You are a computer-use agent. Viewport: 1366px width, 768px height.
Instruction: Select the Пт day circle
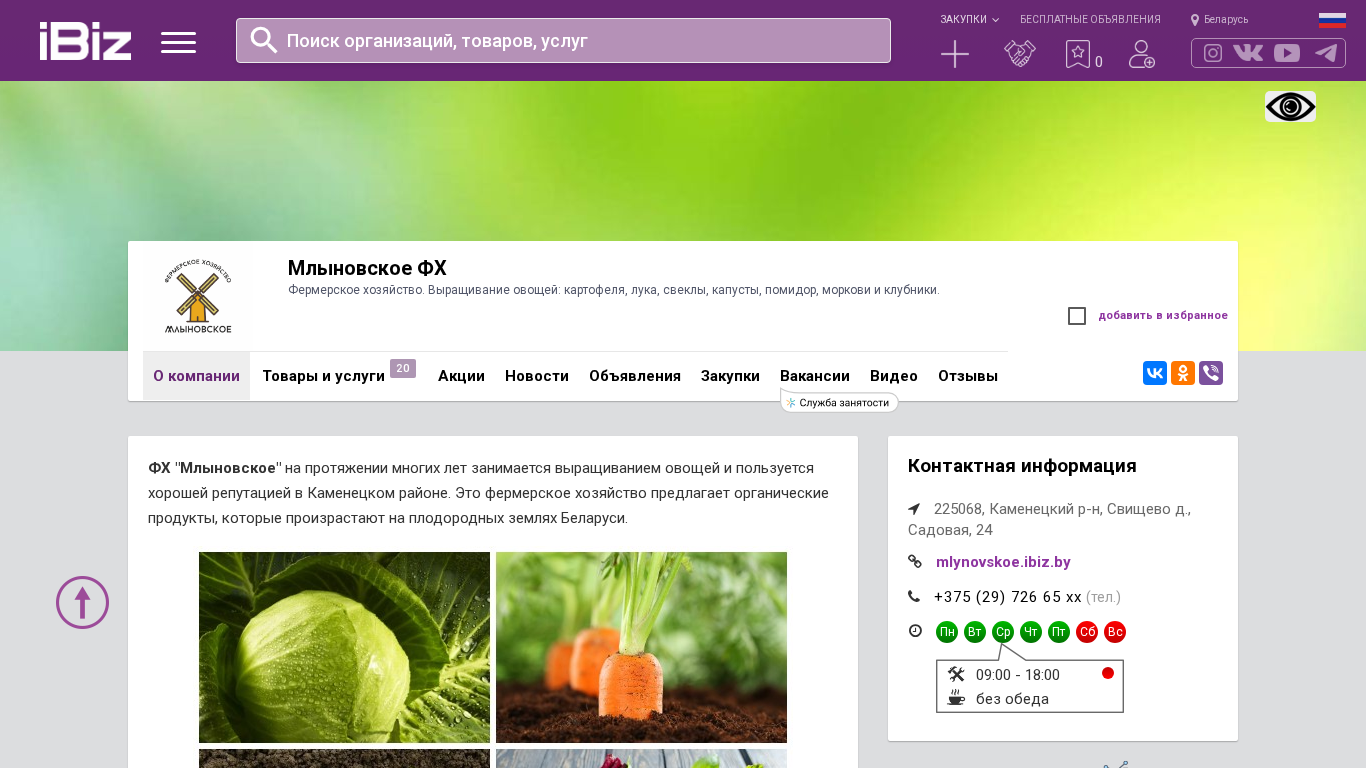pos(1059,632)
